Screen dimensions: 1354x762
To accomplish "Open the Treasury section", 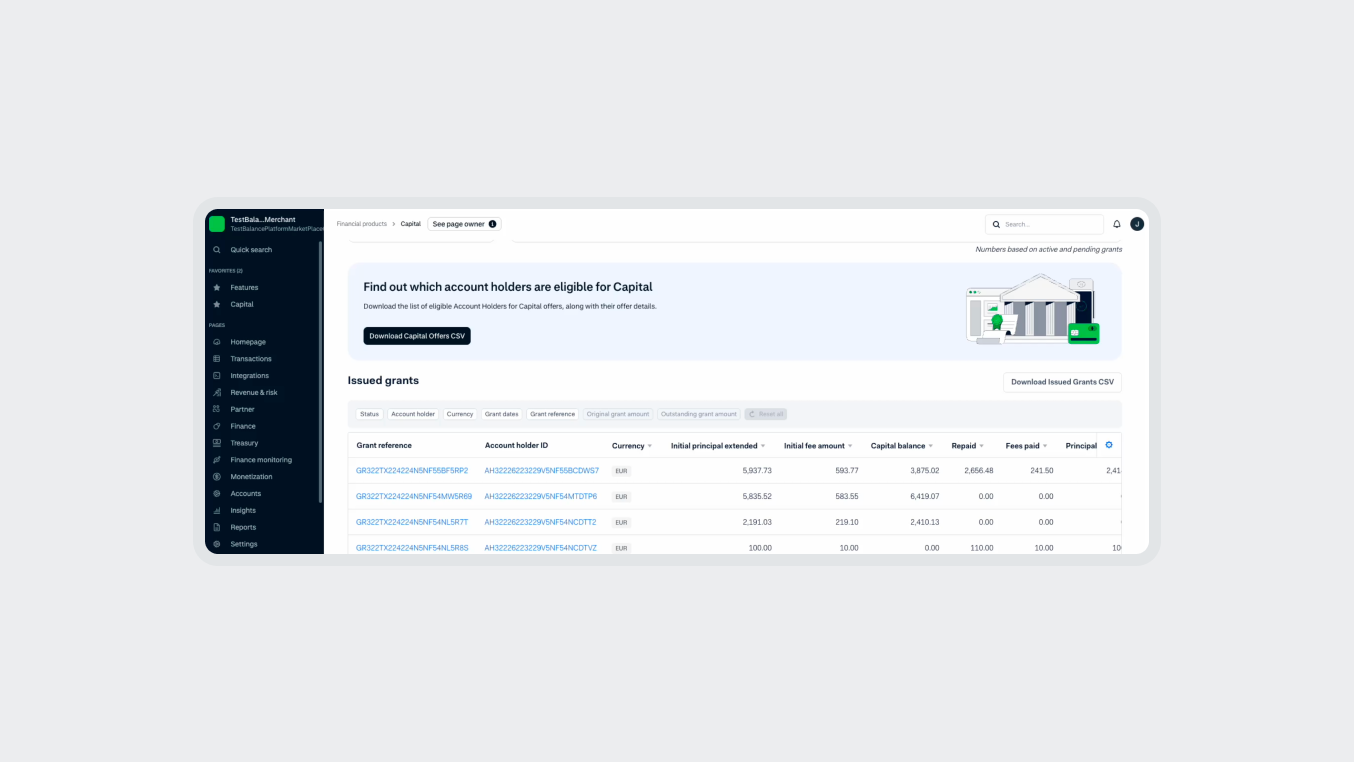I will tap(244, 442).
